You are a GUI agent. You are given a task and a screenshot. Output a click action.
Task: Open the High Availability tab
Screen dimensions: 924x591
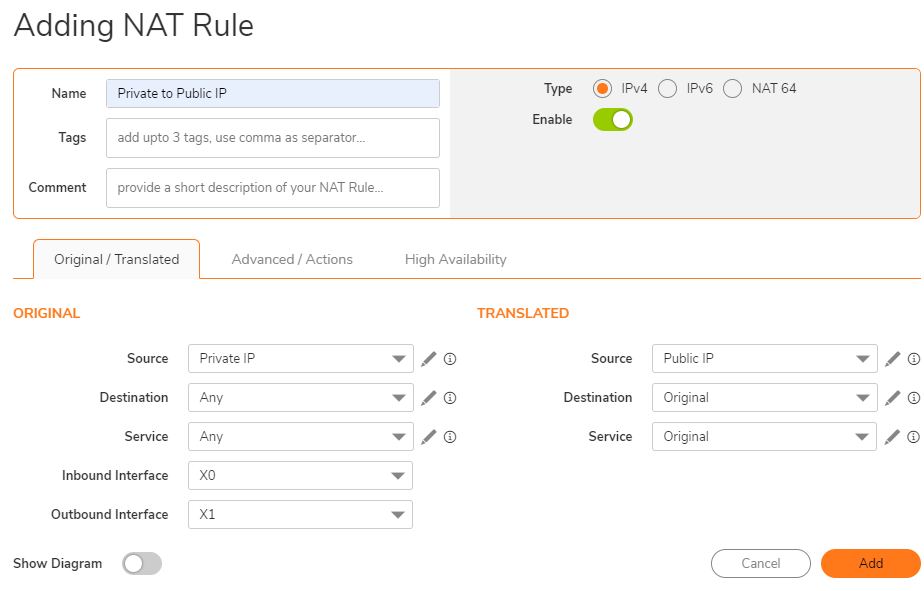pos(455,259)
